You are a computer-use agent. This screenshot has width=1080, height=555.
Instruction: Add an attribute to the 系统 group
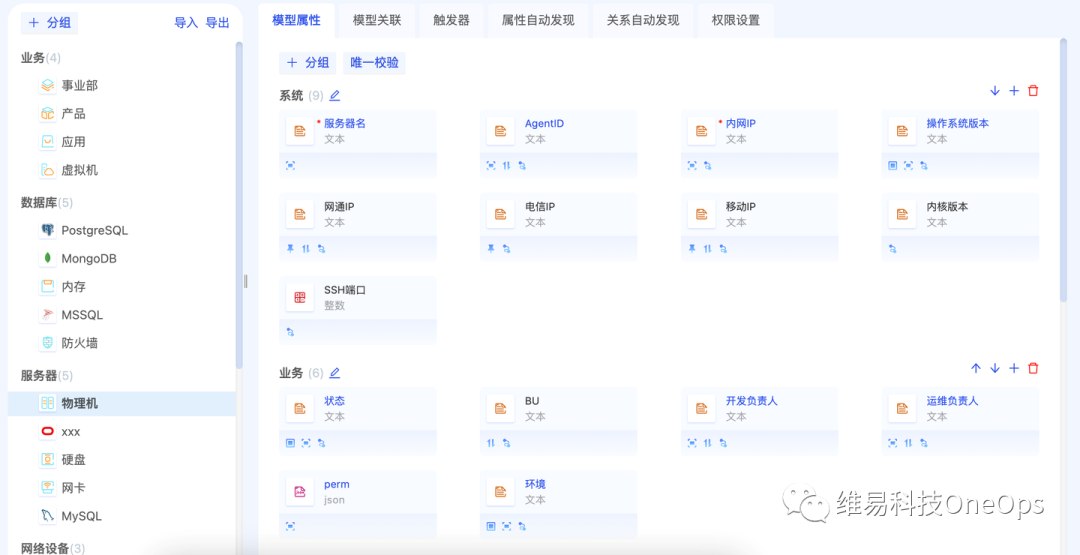(1014, 91)
